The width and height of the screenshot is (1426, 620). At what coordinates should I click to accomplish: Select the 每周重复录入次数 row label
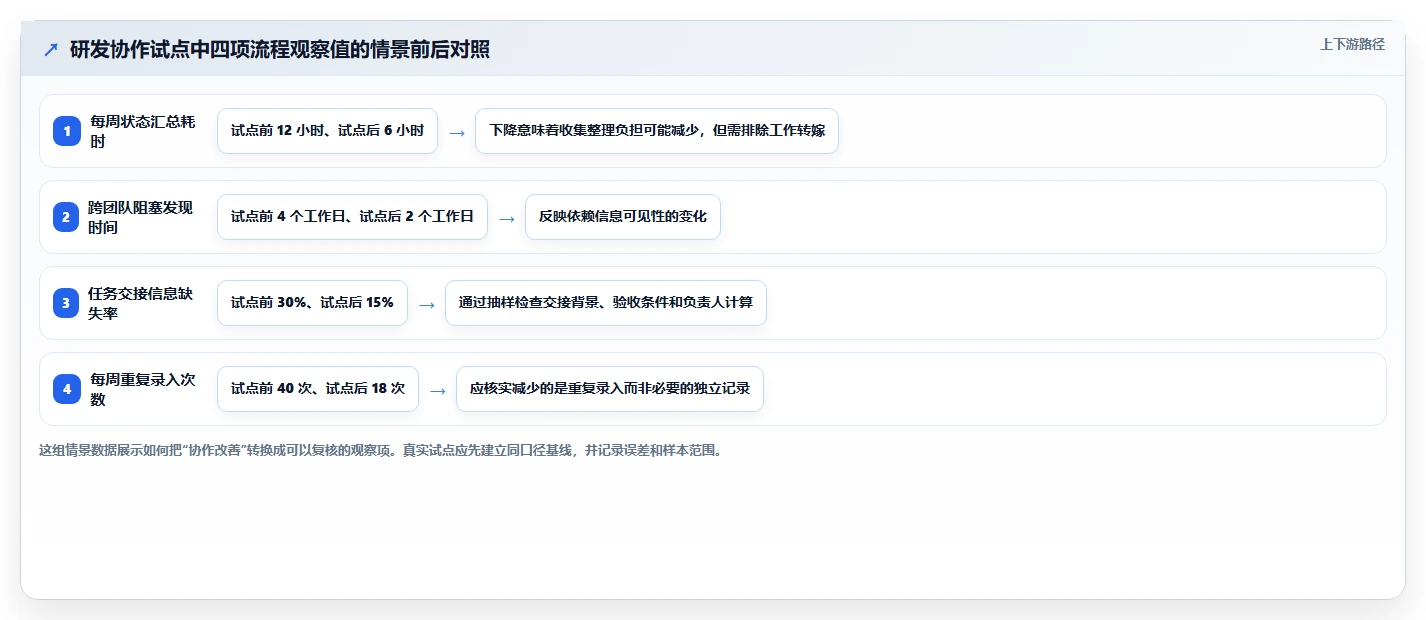pos(143,389)
